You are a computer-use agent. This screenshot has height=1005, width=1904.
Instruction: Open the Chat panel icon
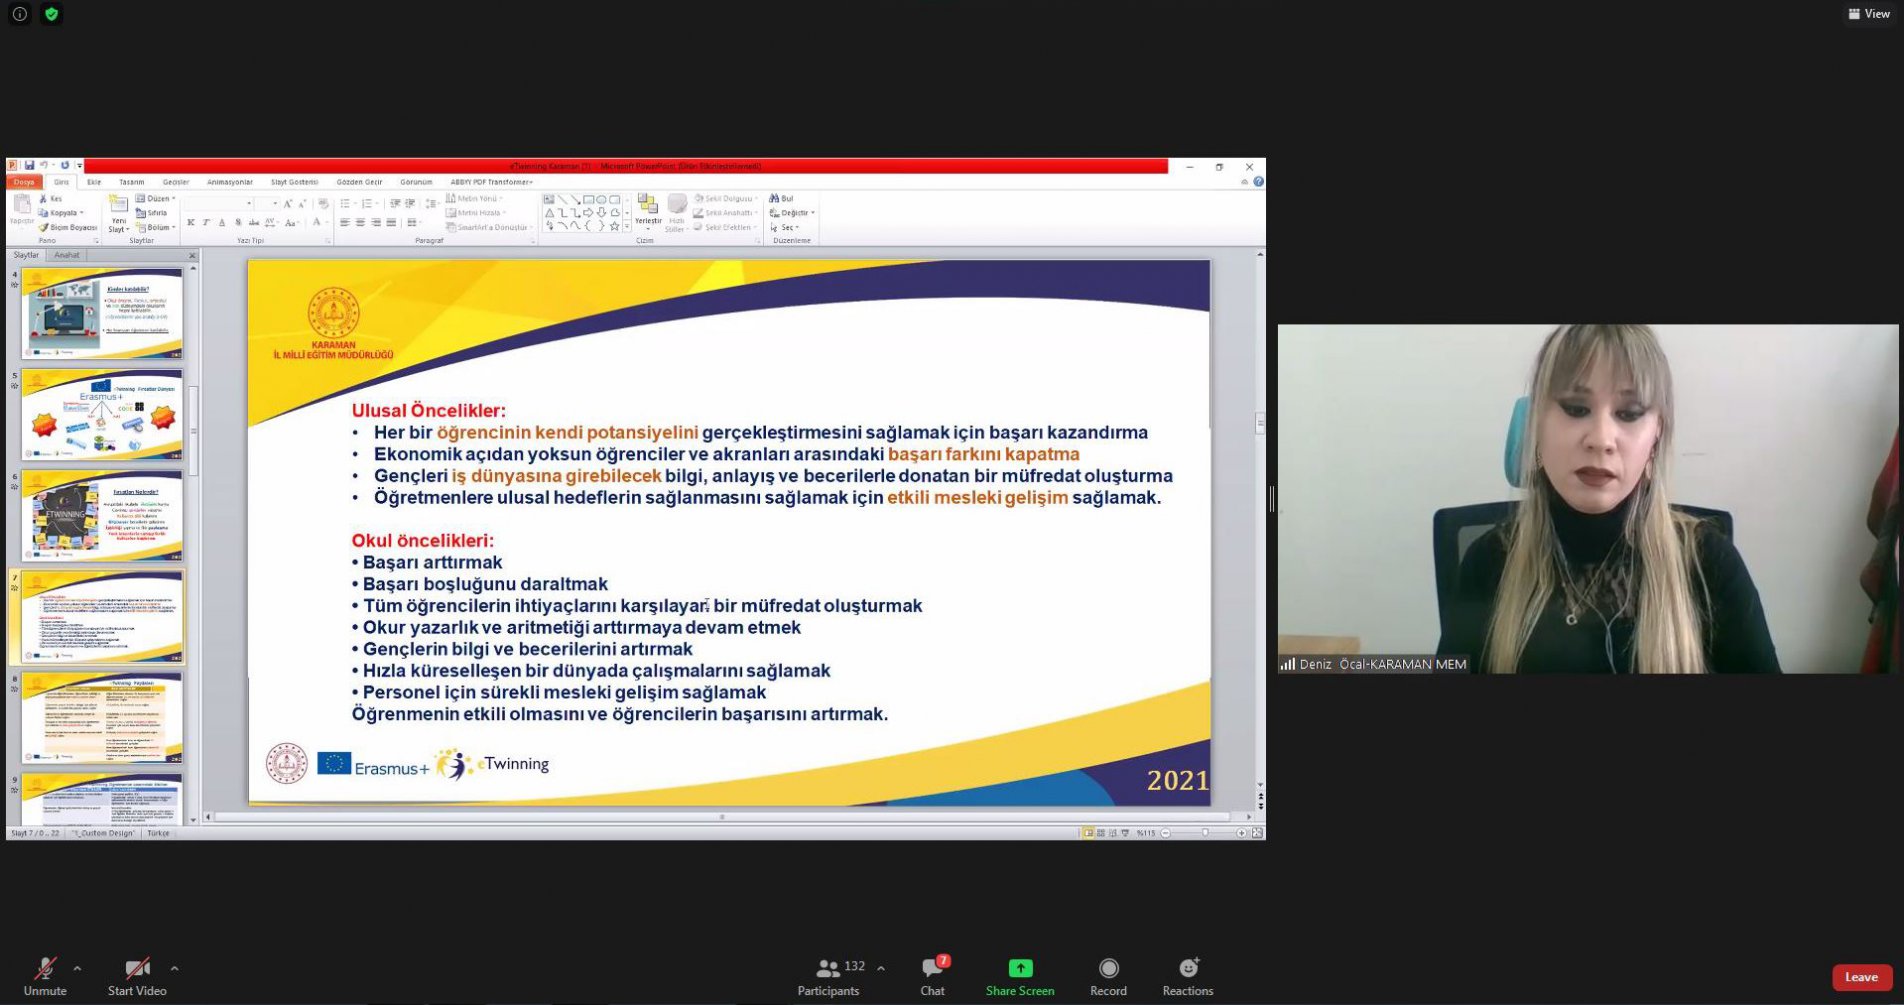click(x=932, y=968)
